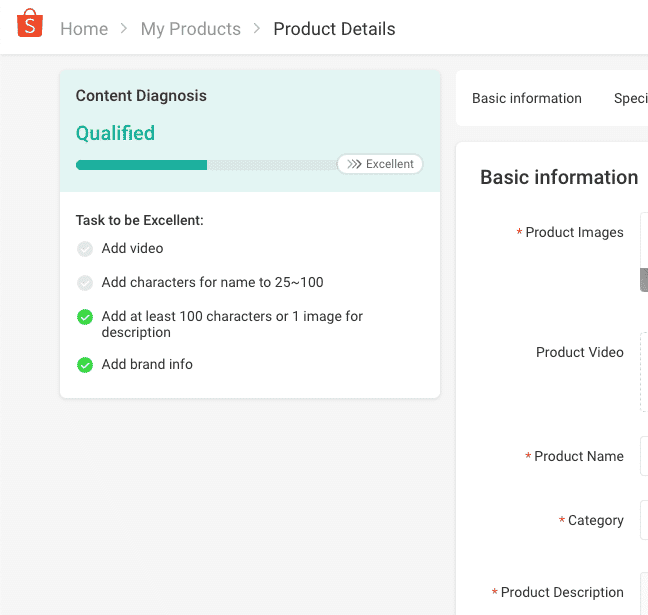Click the breadcrumb chevron after Home

(x=124, y=29)
